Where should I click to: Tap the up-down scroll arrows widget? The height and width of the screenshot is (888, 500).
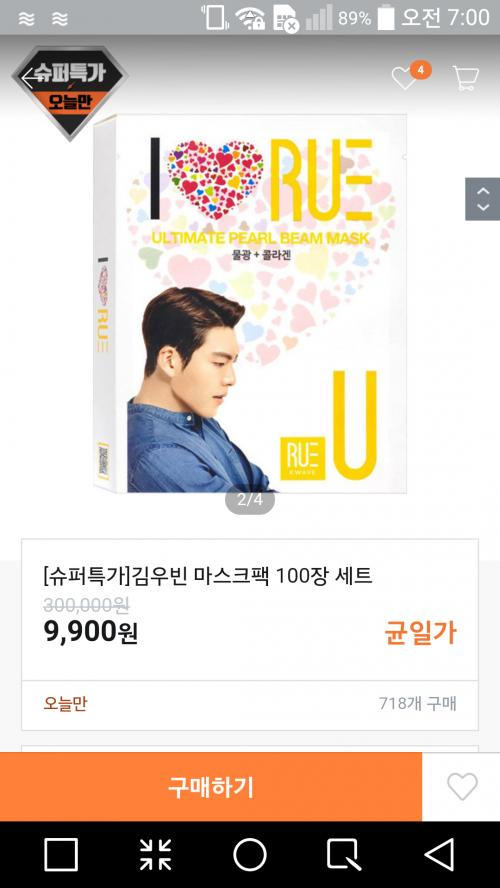pos(482,199)
